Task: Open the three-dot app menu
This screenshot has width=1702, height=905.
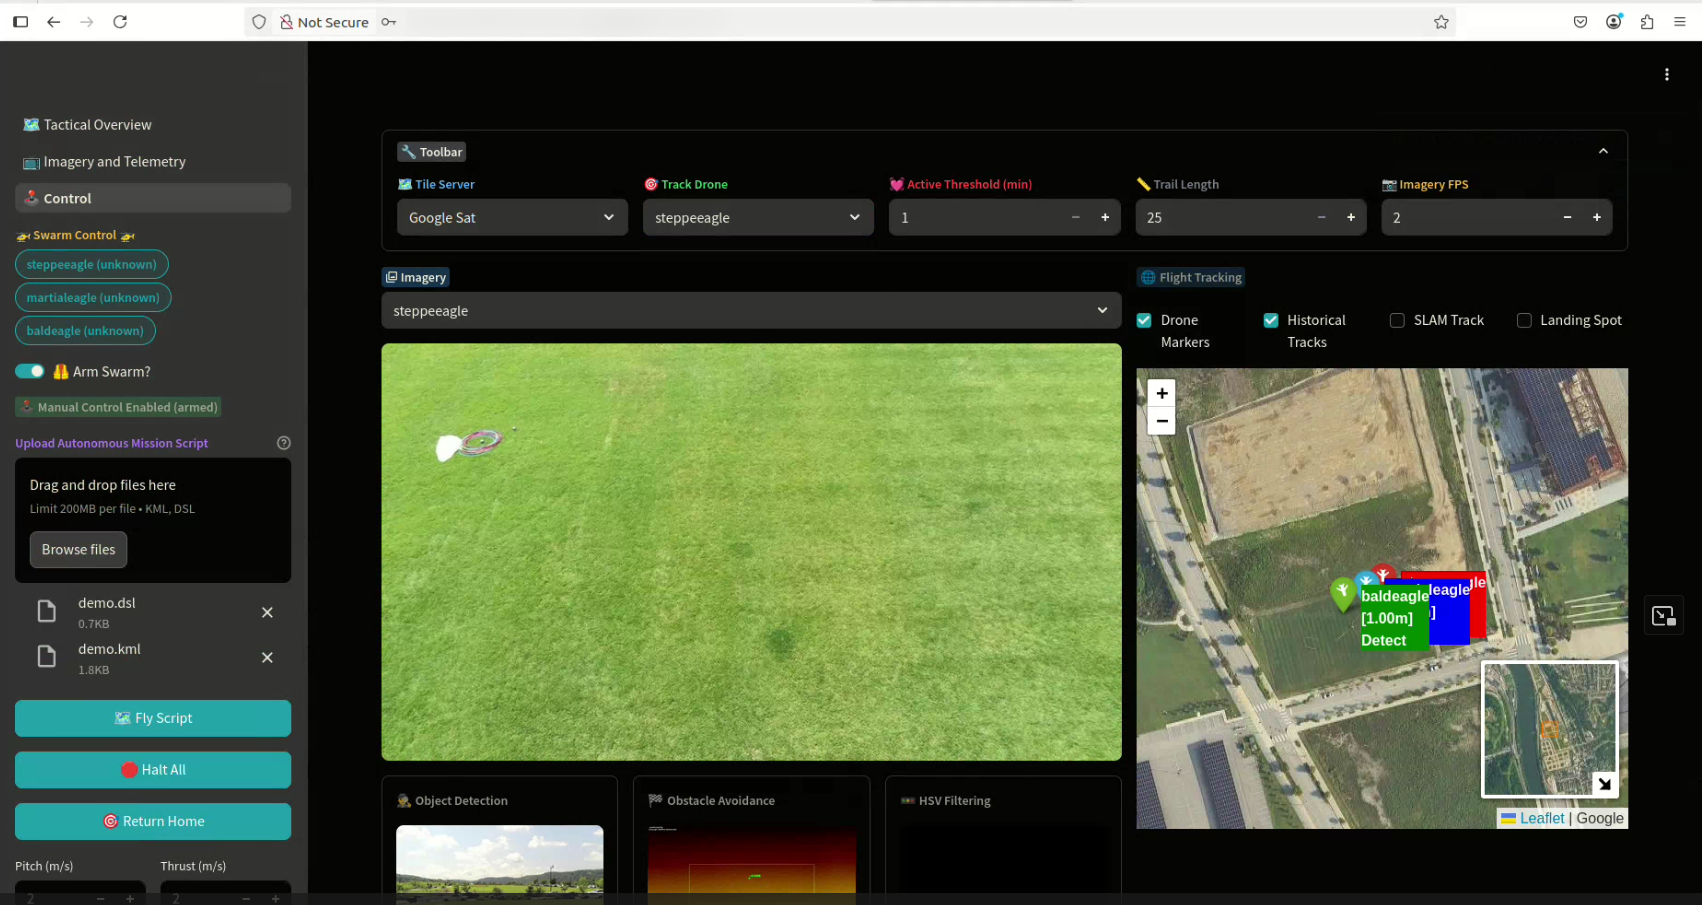Action: [1666, 75]
